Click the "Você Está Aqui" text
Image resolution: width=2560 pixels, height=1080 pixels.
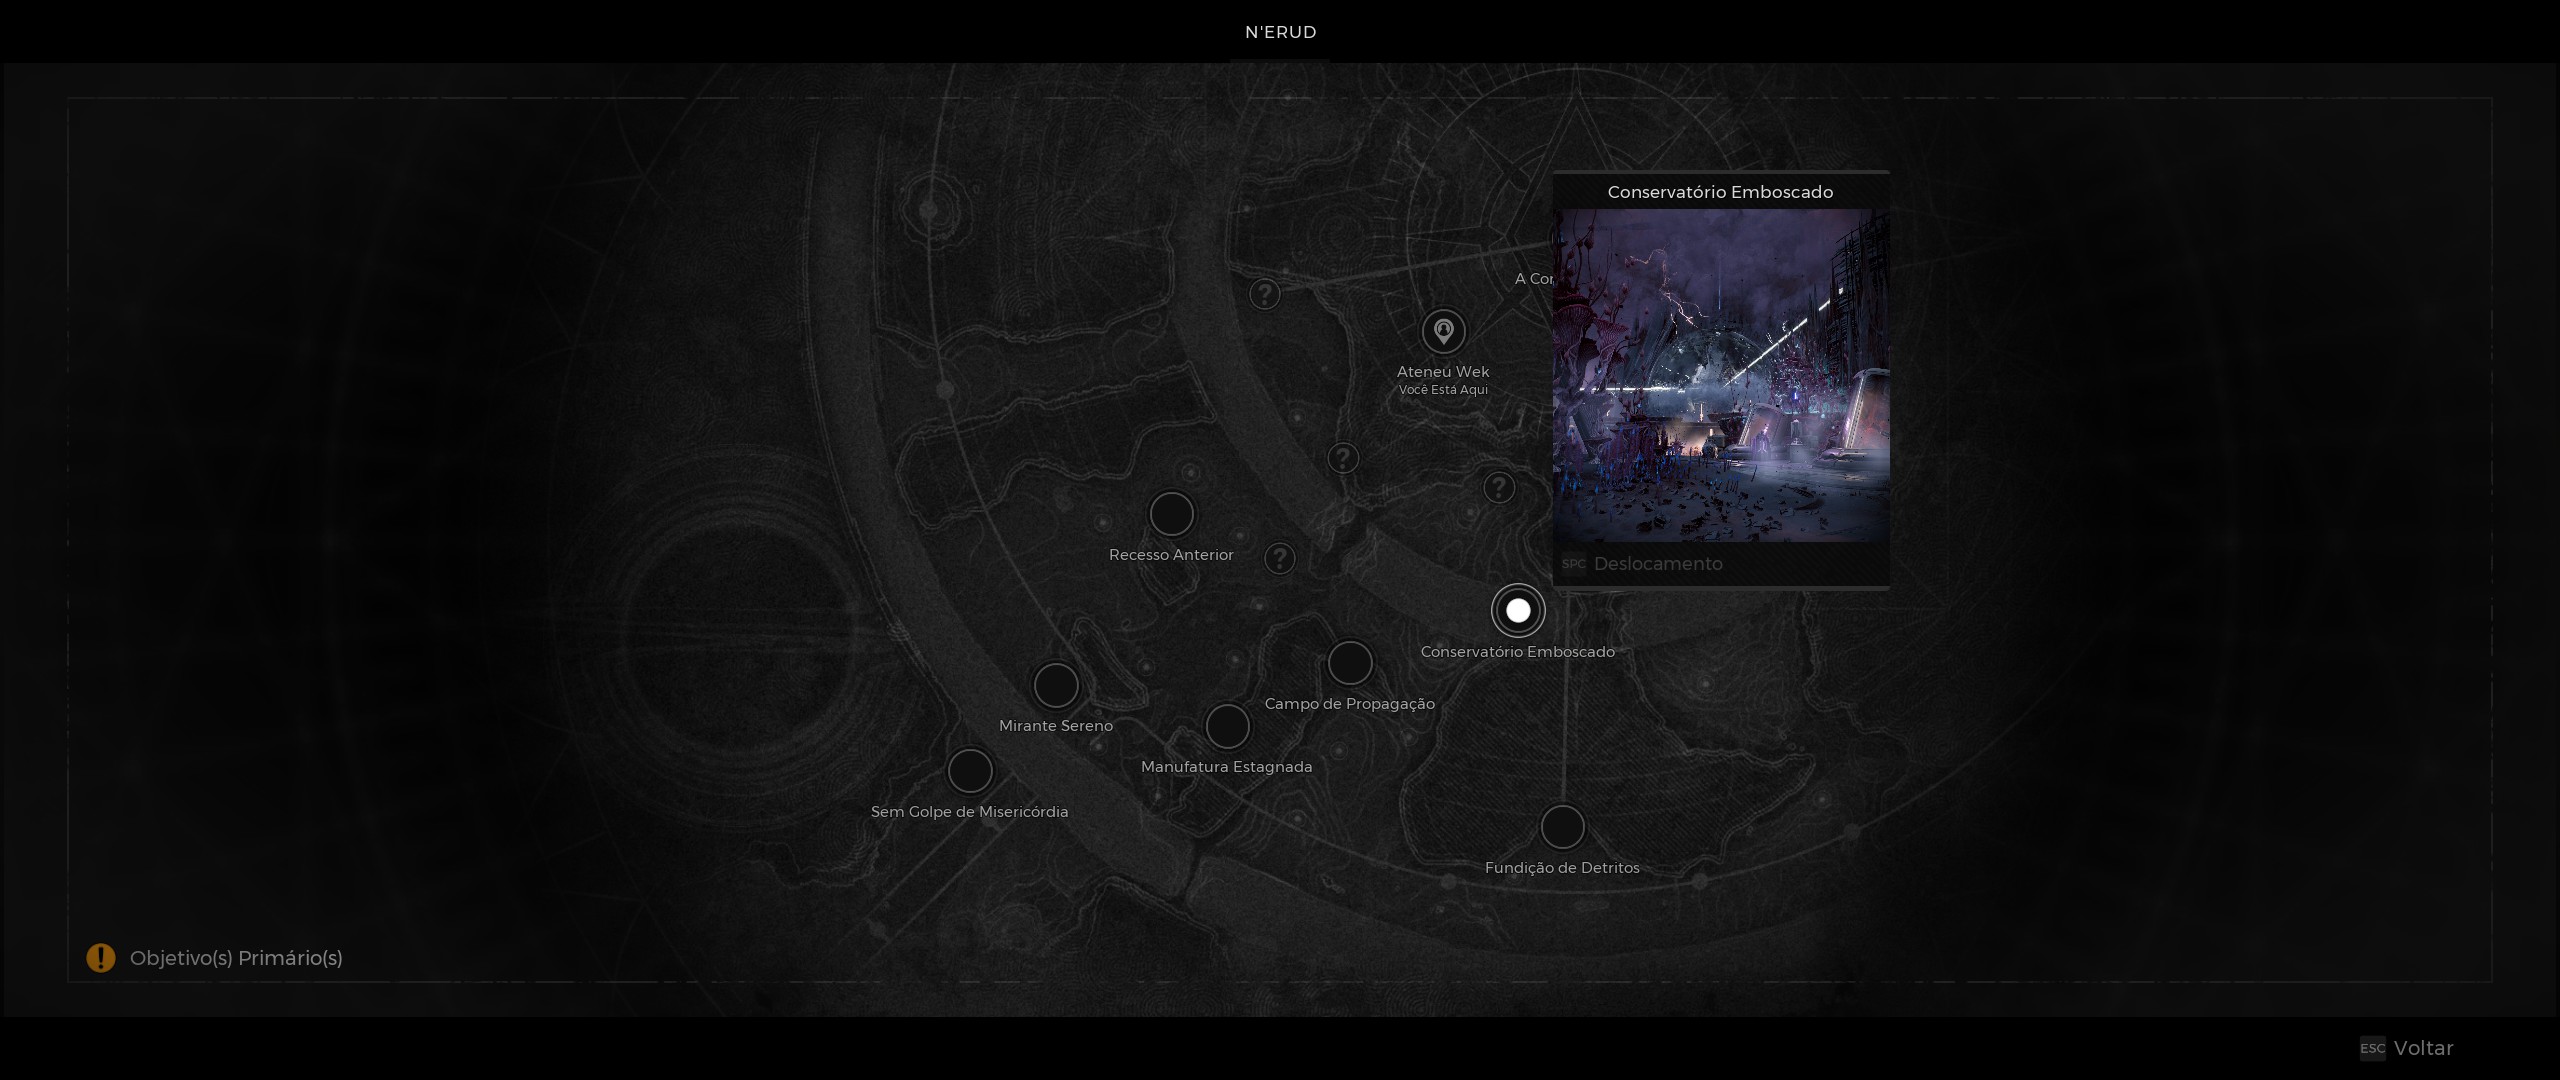(x=1443, y=390)
